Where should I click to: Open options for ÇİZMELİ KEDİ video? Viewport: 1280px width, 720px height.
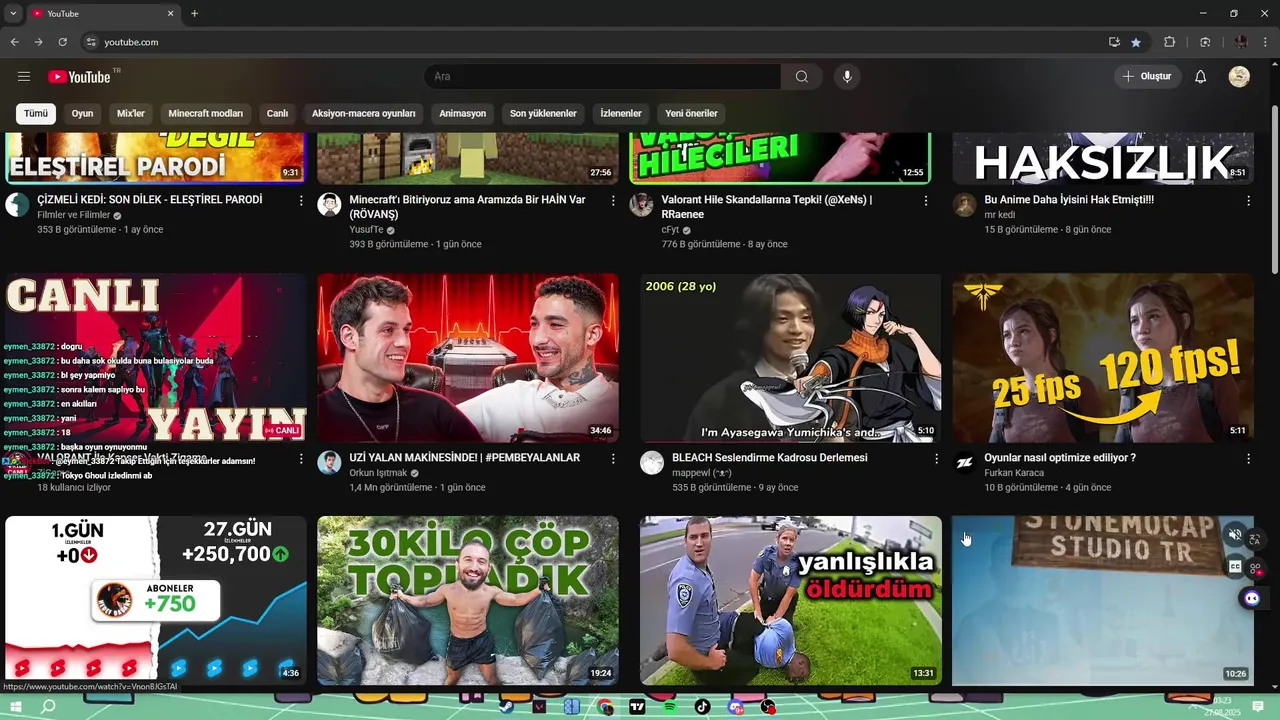click(301, 201)
